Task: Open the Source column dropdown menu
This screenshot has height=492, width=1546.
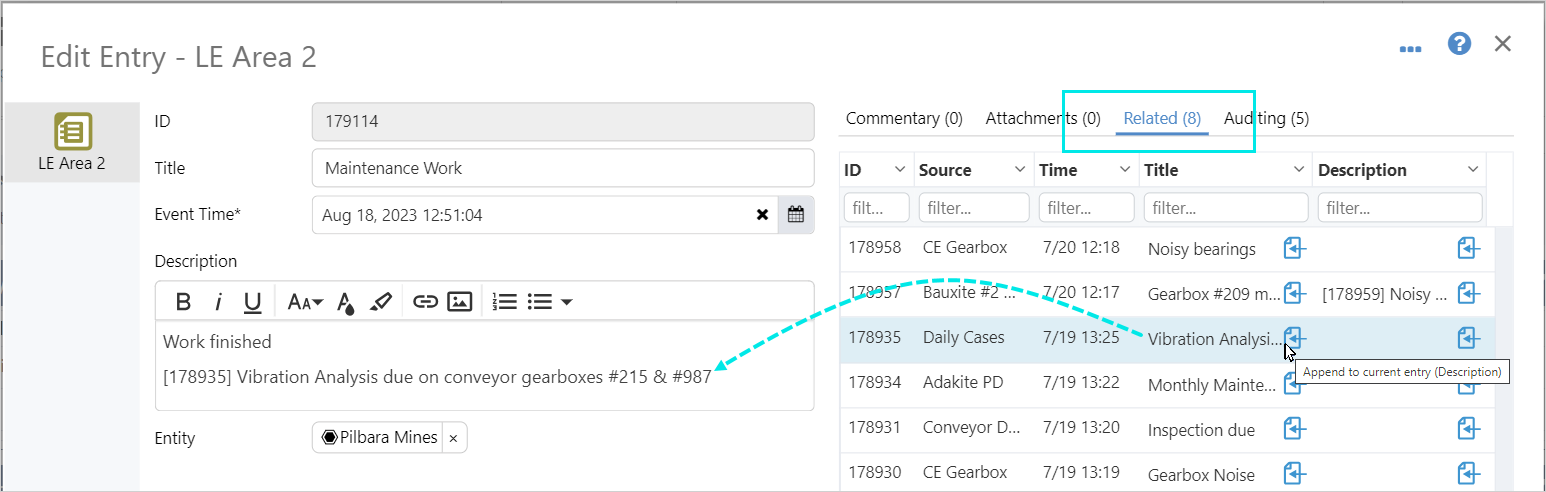Action: point(1020,169)
